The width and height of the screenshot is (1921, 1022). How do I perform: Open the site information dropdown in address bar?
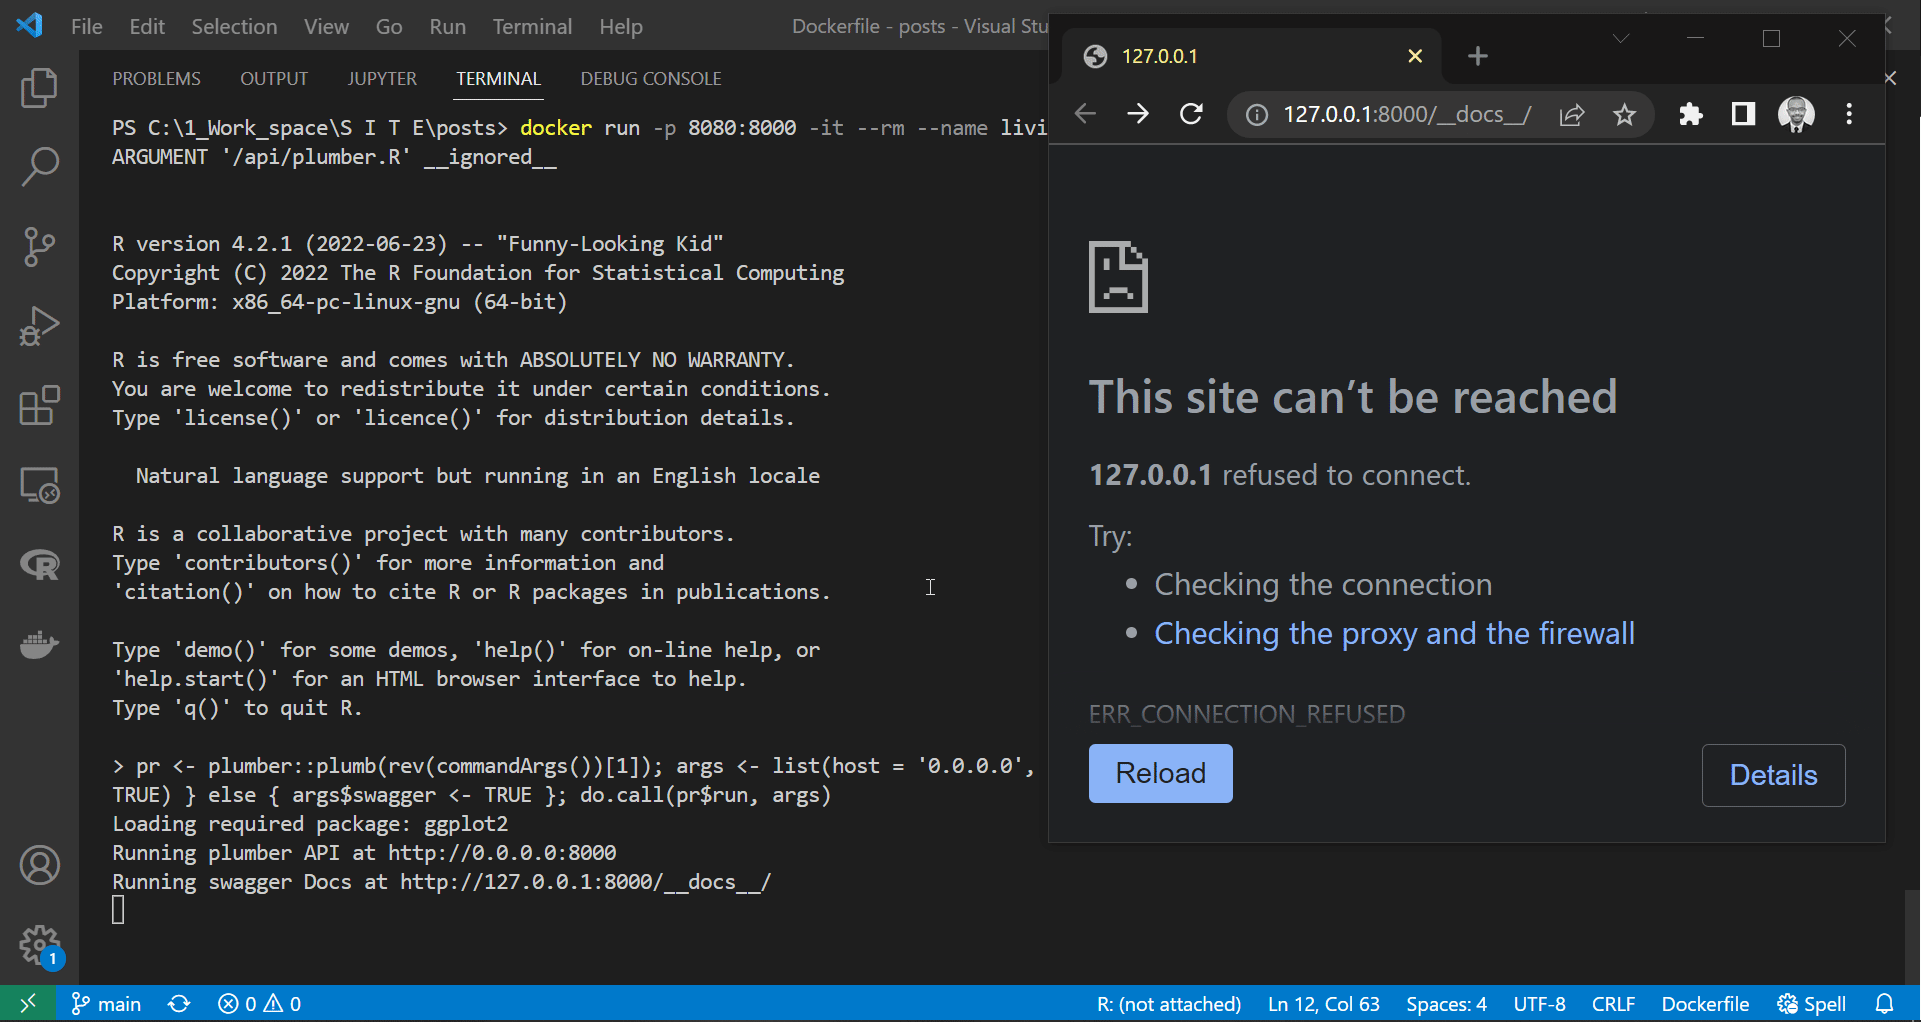point(1256,114)
